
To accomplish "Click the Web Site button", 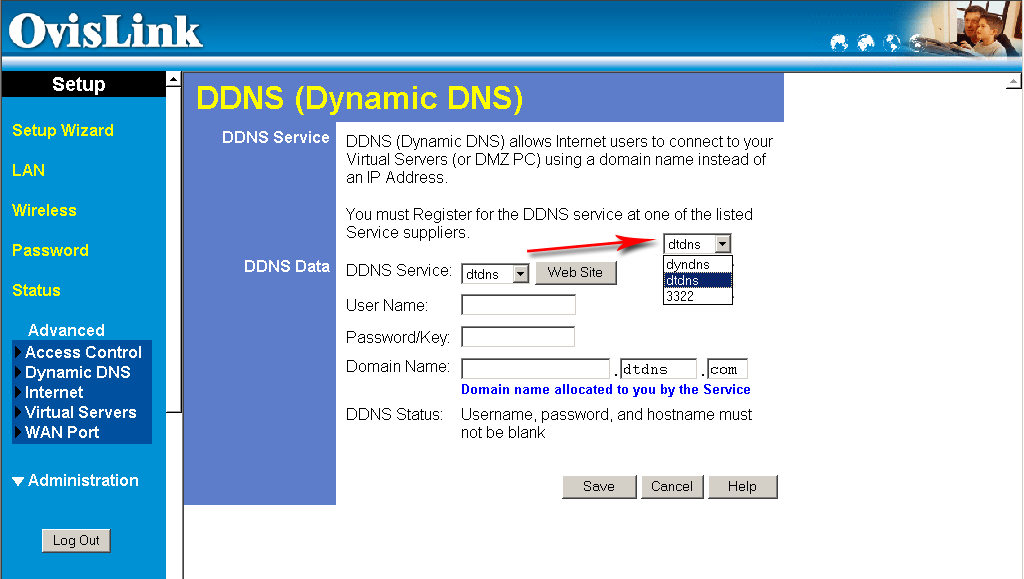I will tap(575, 272).
